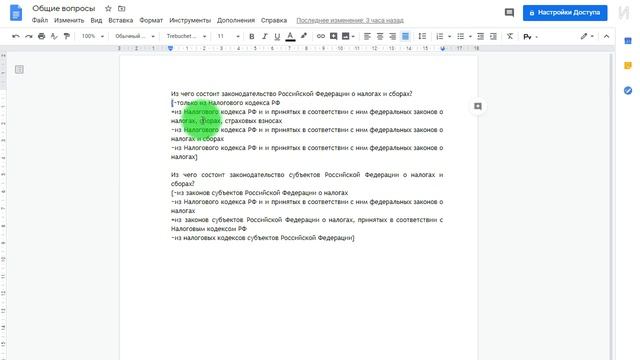Viewport: 640px width, 360px height.
Task: Center align the text
Action: [x=380, y=36]
